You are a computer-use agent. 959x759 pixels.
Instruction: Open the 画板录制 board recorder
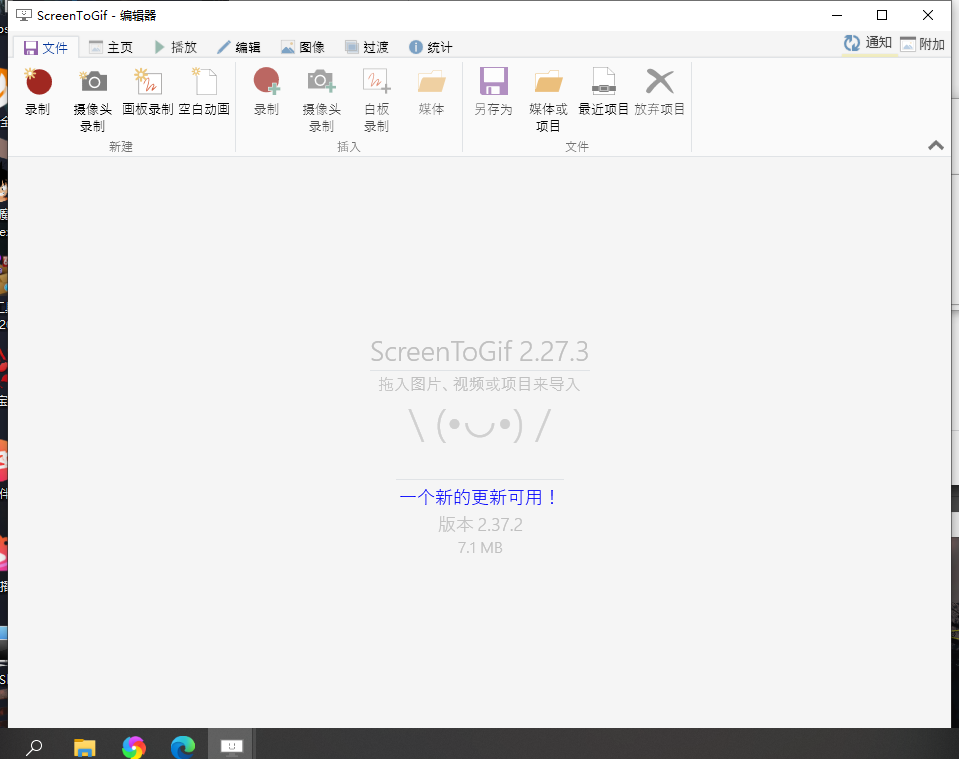coord(148,82)
